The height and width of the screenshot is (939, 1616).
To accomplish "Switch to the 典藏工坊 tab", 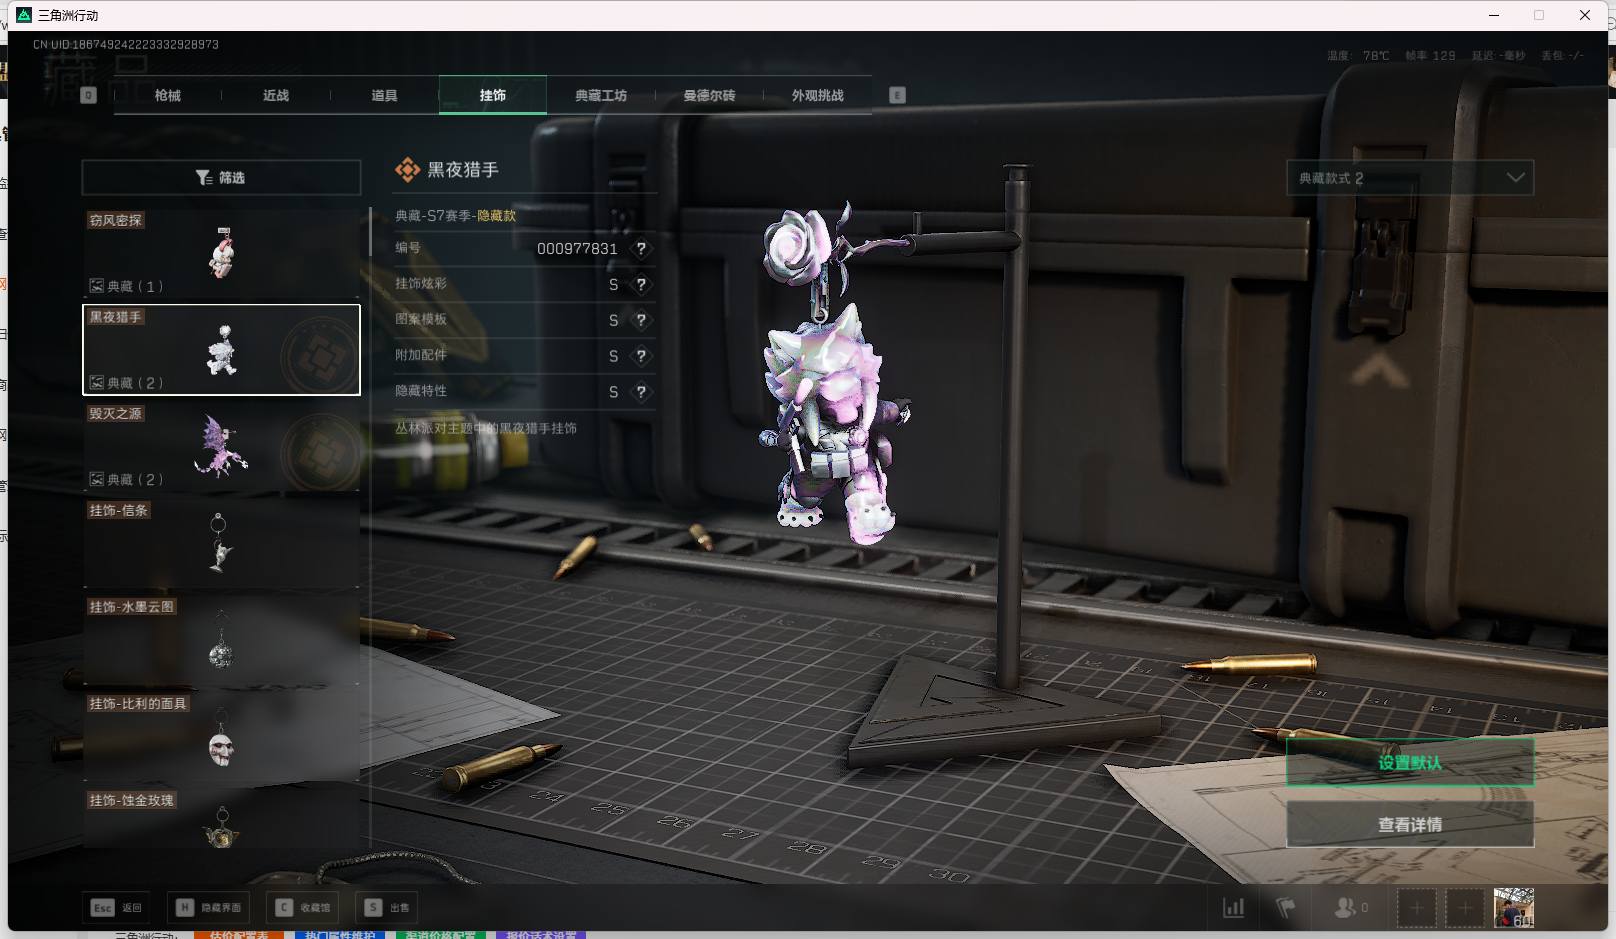I will 601,96.
